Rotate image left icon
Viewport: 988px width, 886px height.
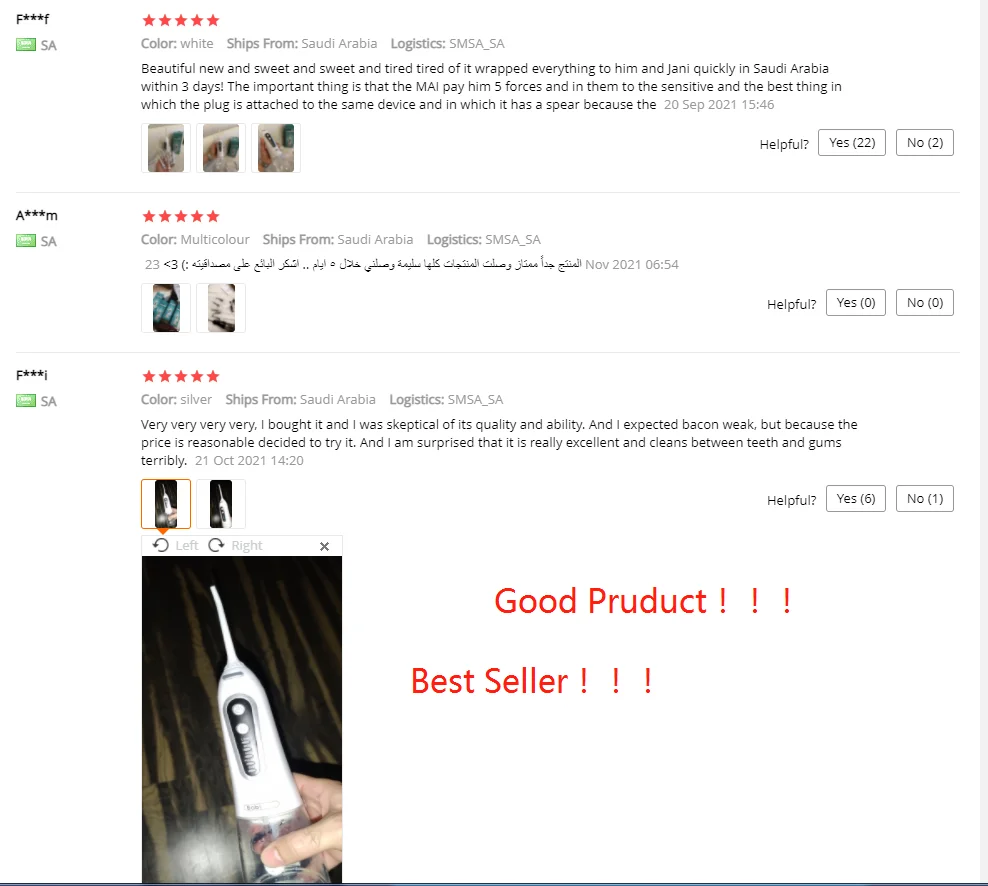(161, 545)
